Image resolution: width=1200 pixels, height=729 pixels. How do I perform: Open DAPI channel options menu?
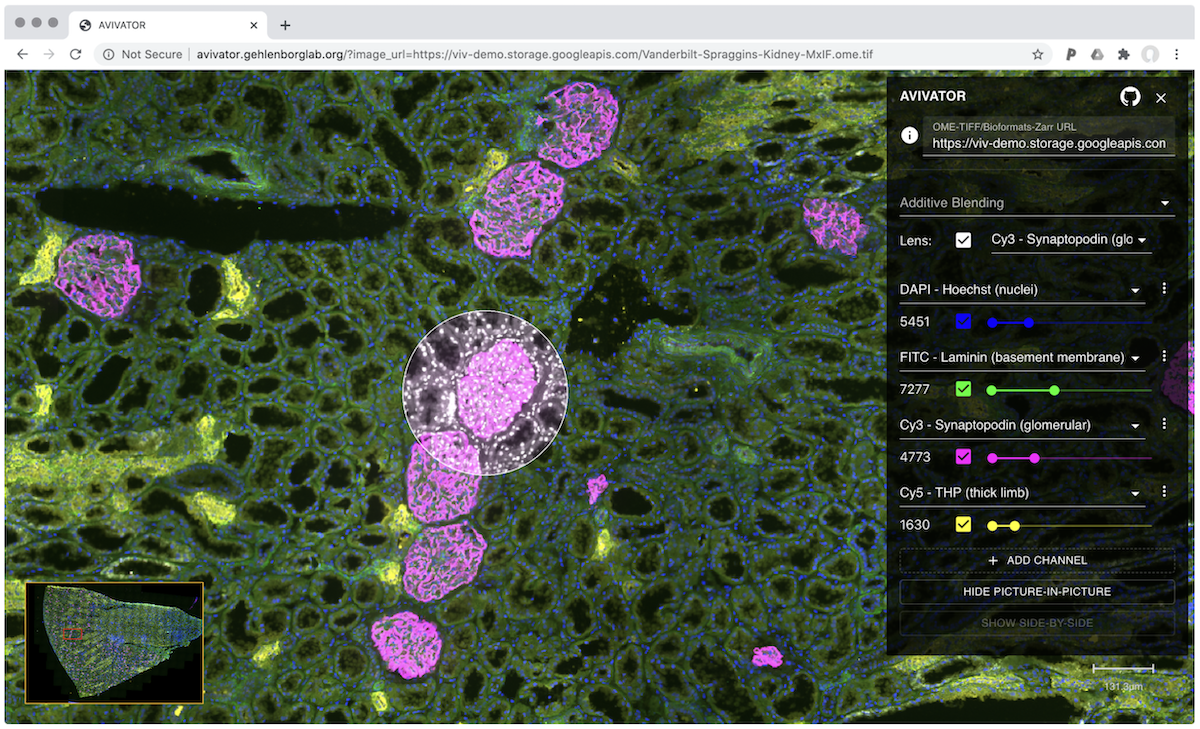1164,289
